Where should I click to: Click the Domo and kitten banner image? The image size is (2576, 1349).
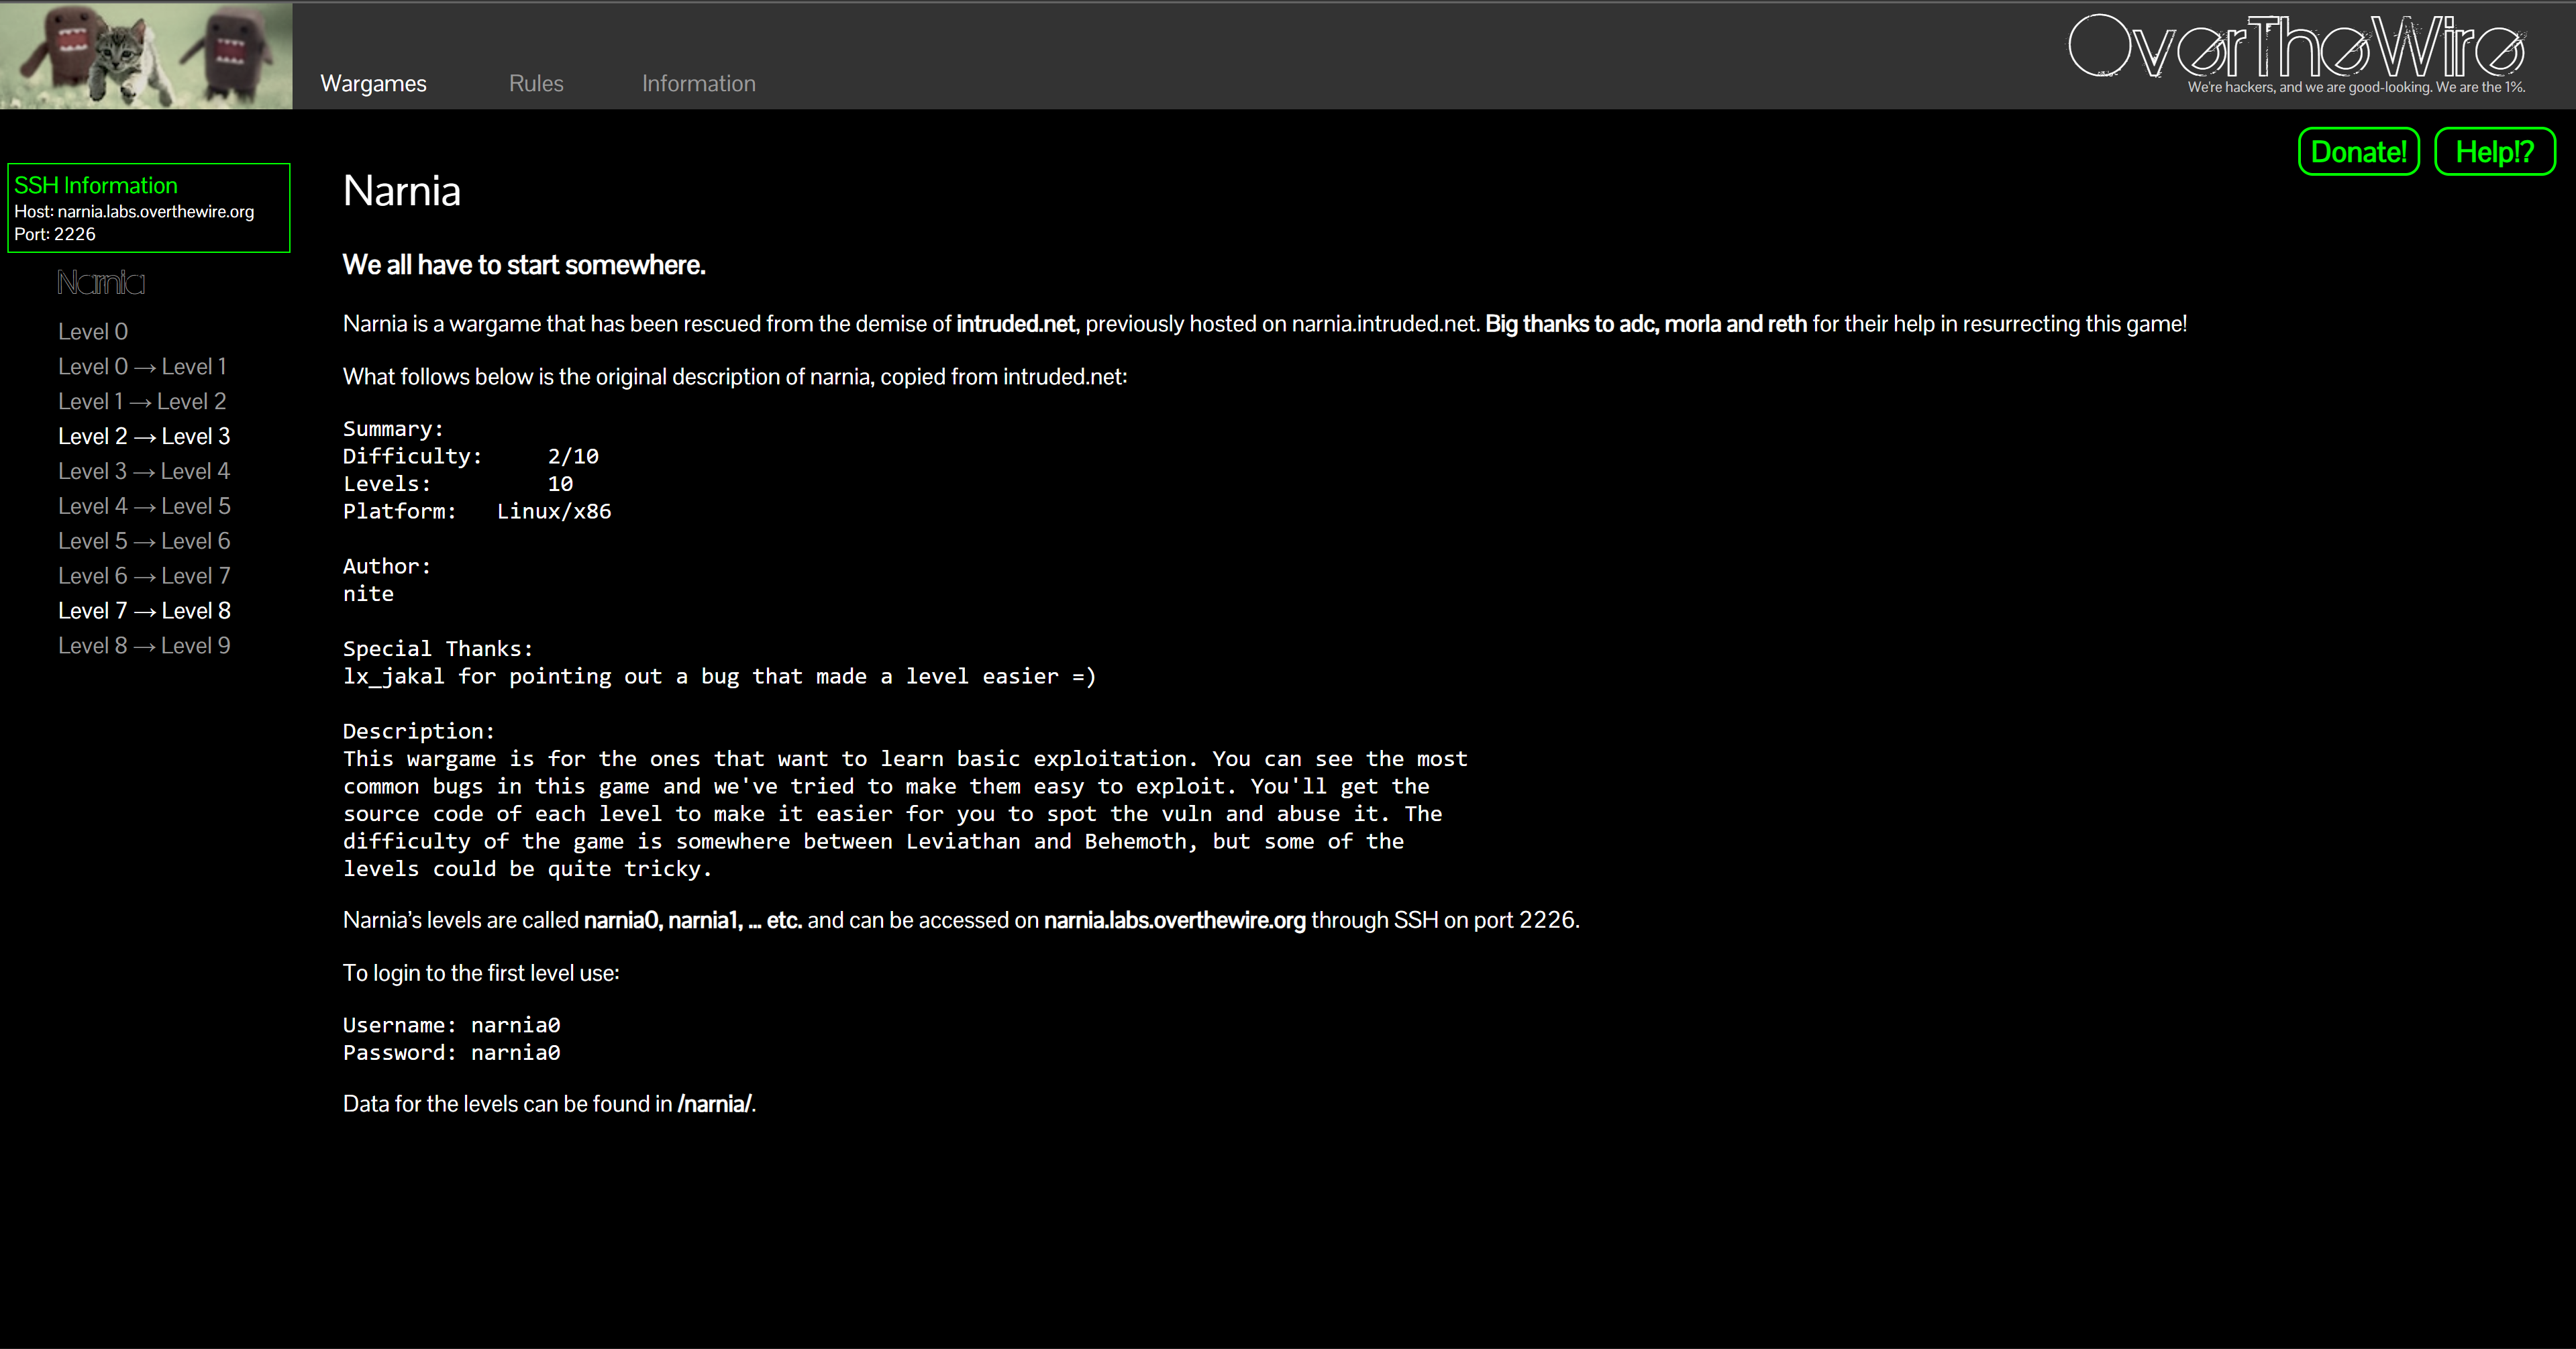[x=146, y=55]
